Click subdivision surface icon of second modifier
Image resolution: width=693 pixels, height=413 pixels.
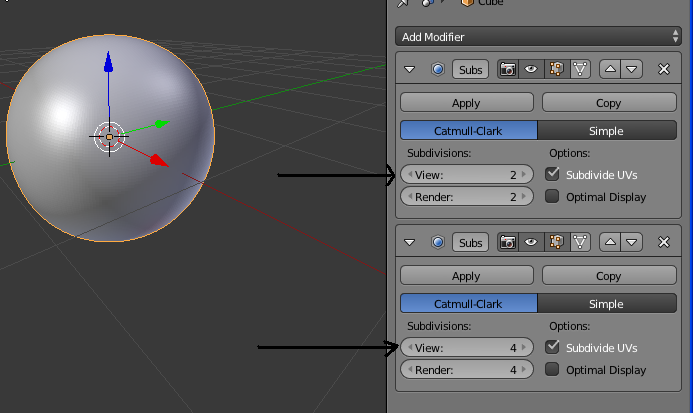click(438, 242)
